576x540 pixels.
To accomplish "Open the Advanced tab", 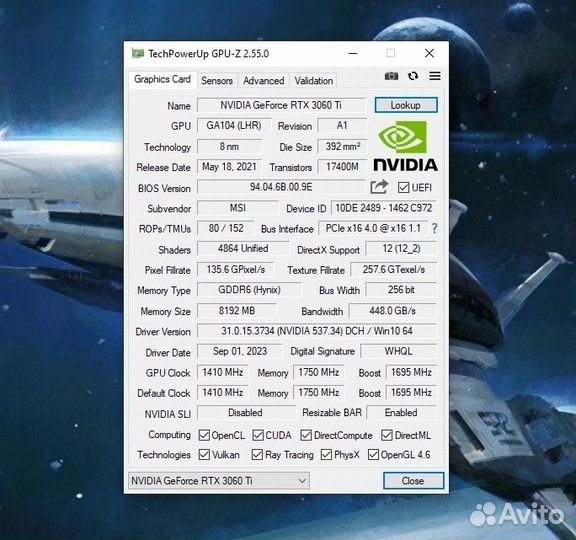I will (x=264, y=80).
